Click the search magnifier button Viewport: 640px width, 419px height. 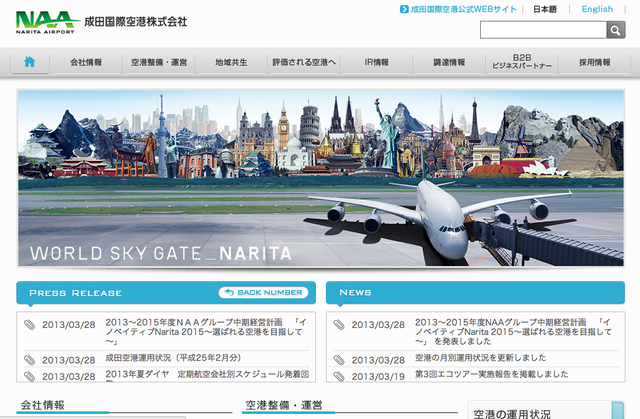point(616,30)
